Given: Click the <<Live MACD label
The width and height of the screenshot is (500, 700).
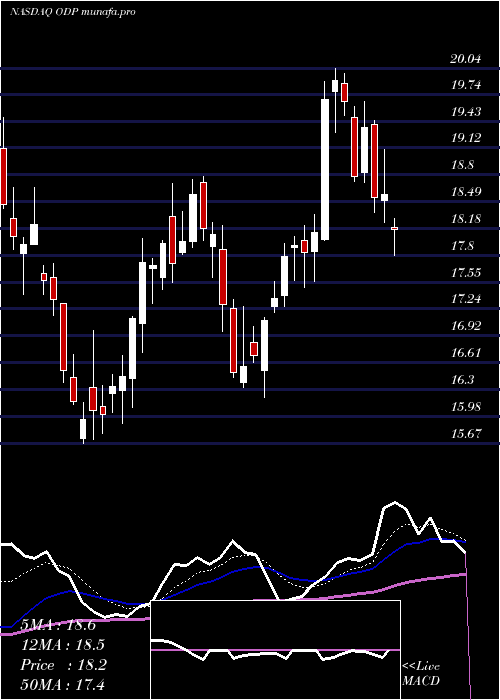Looking at the screenshot, I should 421,674.
